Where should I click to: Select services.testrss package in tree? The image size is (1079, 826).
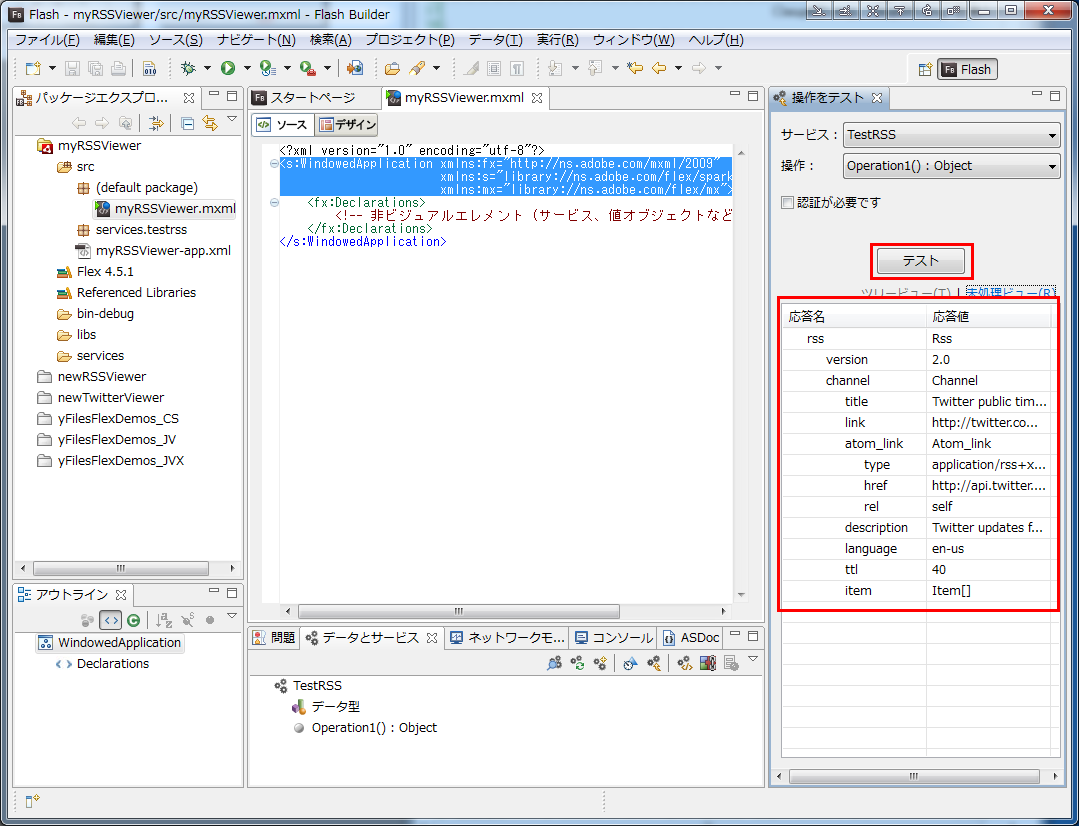coord(141,230)
